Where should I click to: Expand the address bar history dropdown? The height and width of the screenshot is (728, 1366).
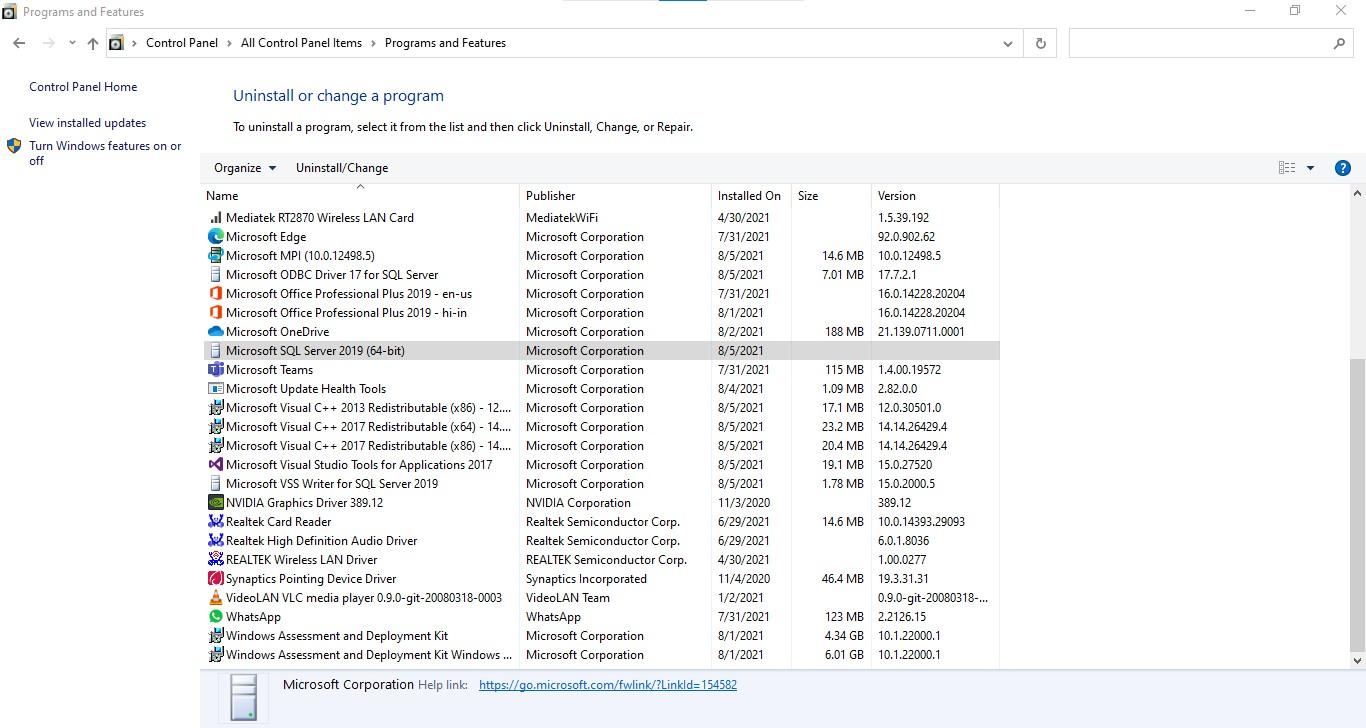[1007, 43]
